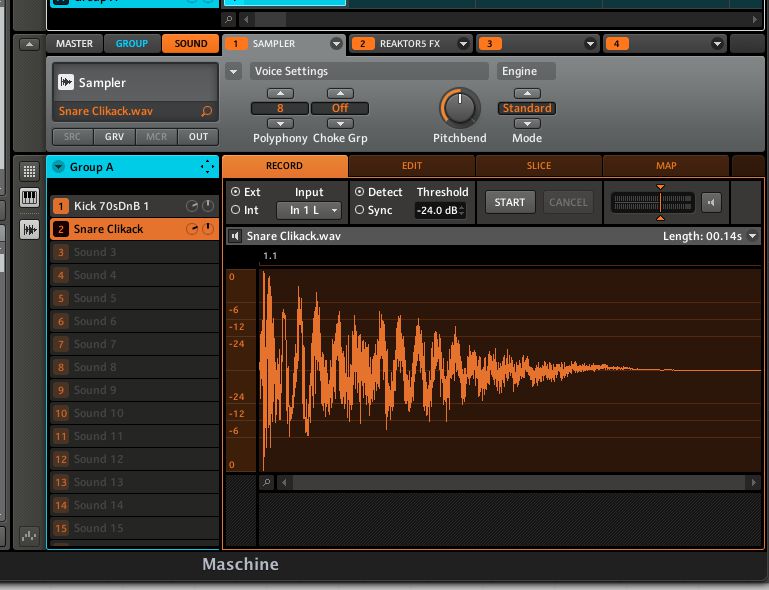
Task: Toggle the SRC page button
Action: [72, 137]
